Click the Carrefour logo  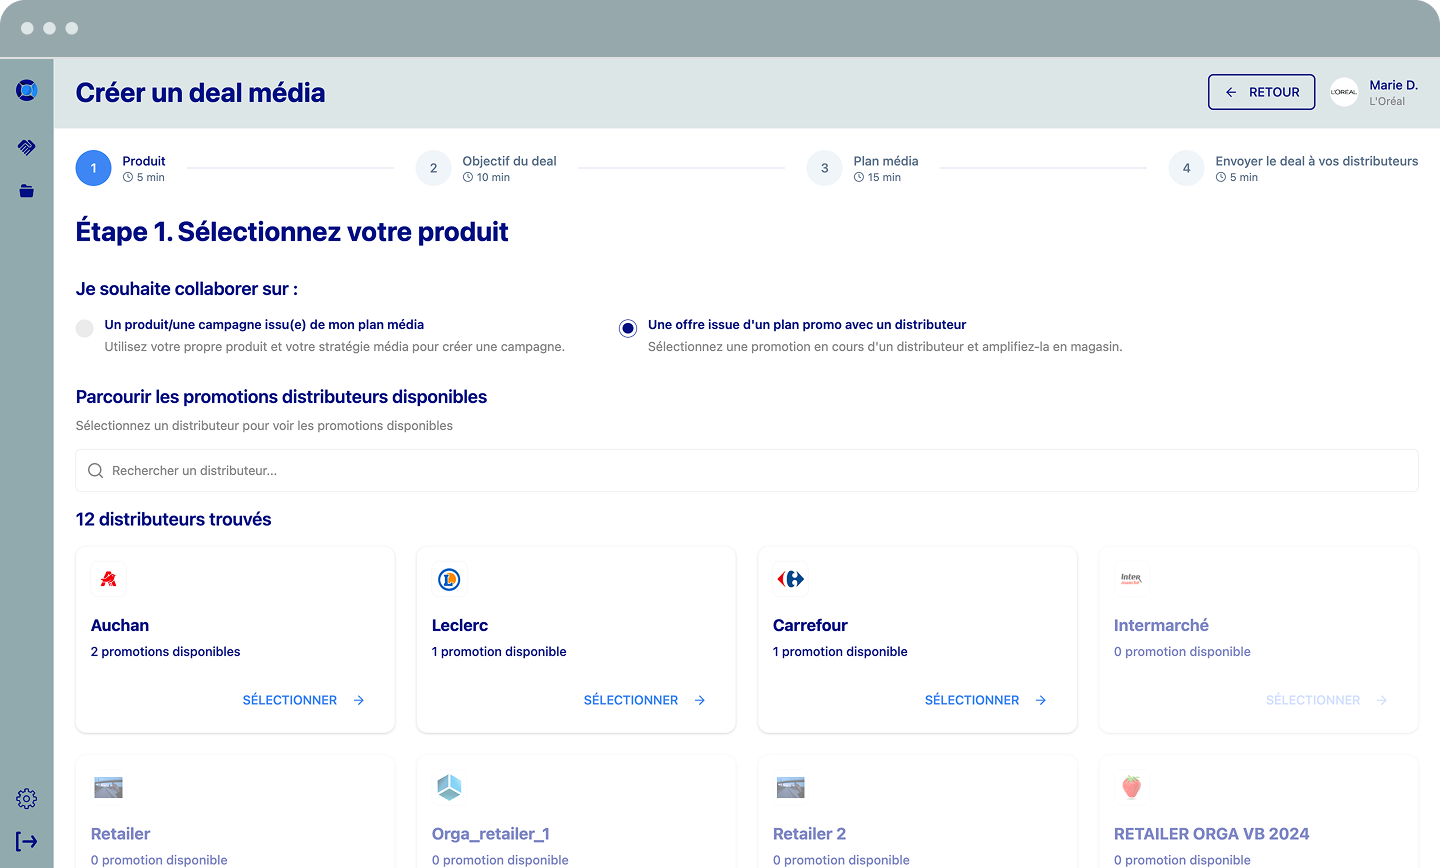pyautogui.click(x=790, y=579)
